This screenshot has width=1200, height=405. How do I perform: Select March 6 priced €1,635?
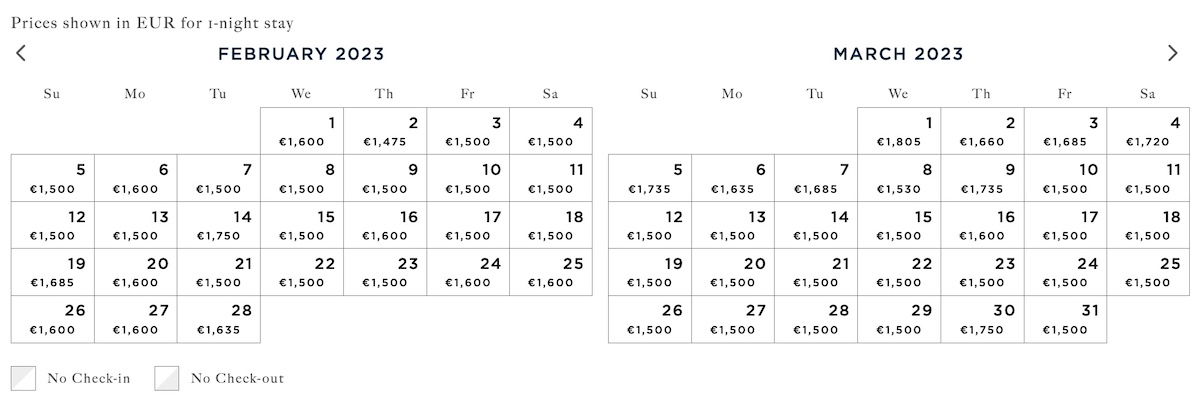tap(733, 178)
